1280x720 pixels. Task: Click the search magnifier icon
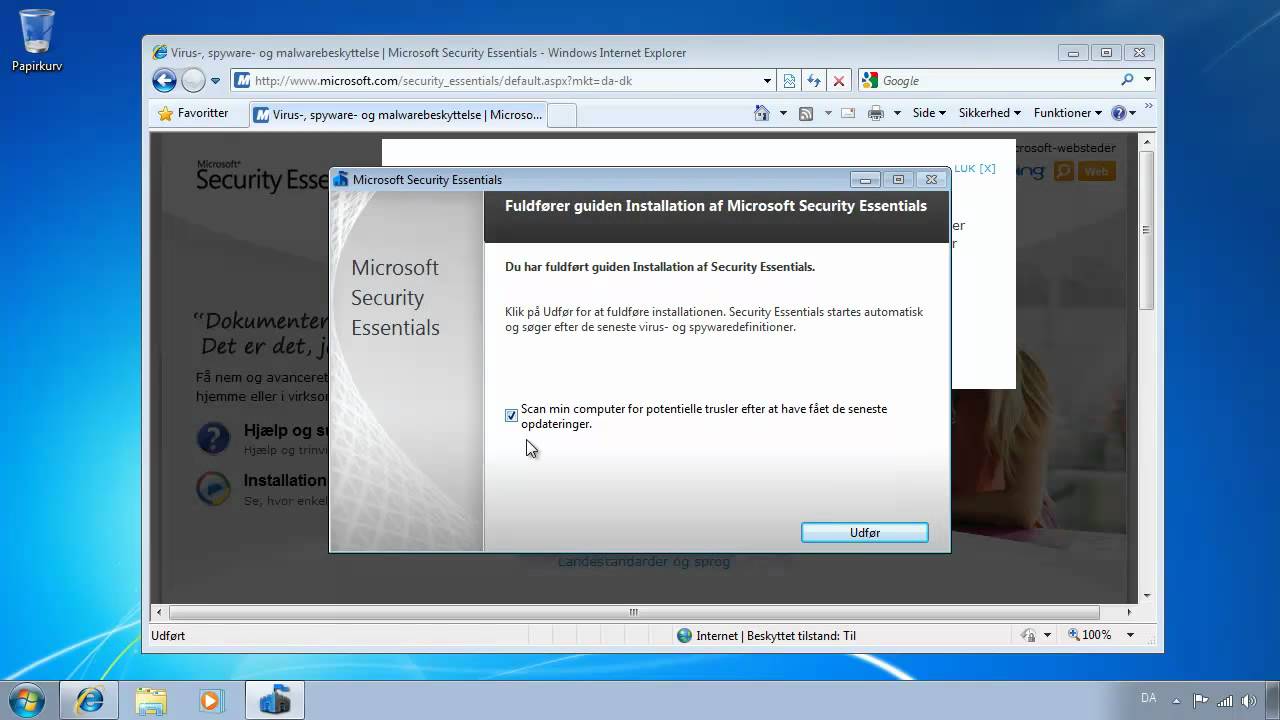[1128, 80]
